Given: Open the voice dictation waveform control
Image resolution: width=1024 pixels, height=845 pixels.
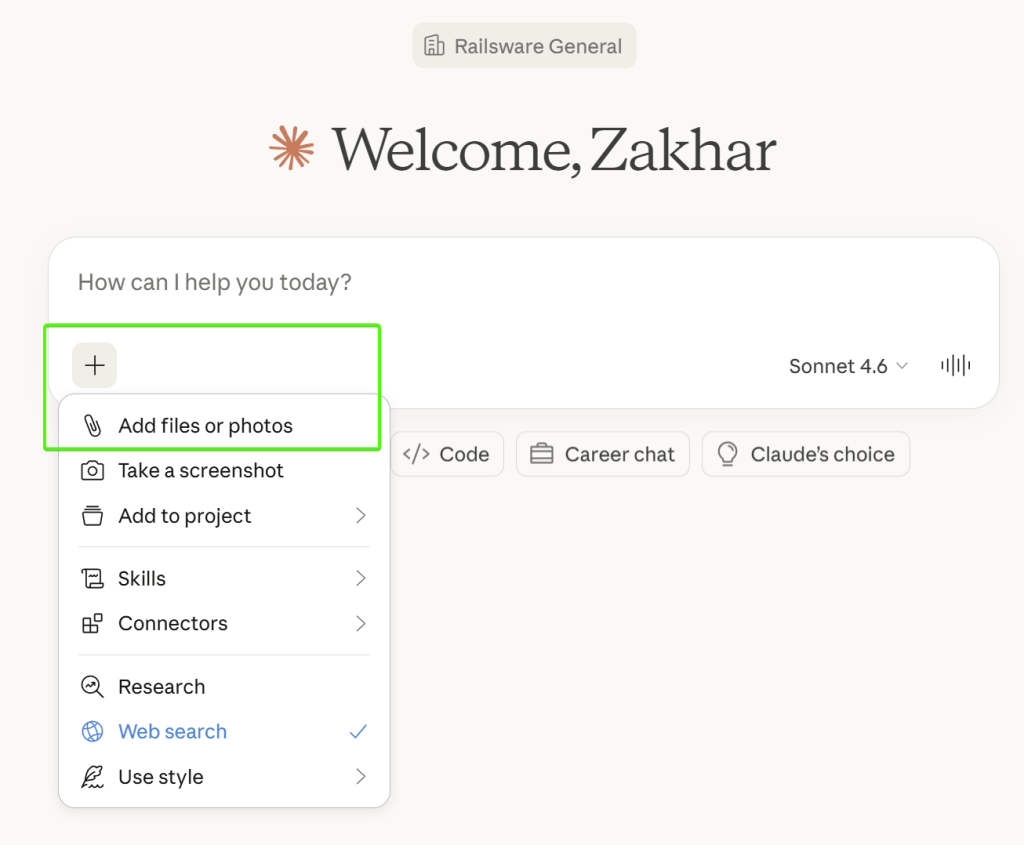Looking at the screenshot, I should tap(955, 365).
